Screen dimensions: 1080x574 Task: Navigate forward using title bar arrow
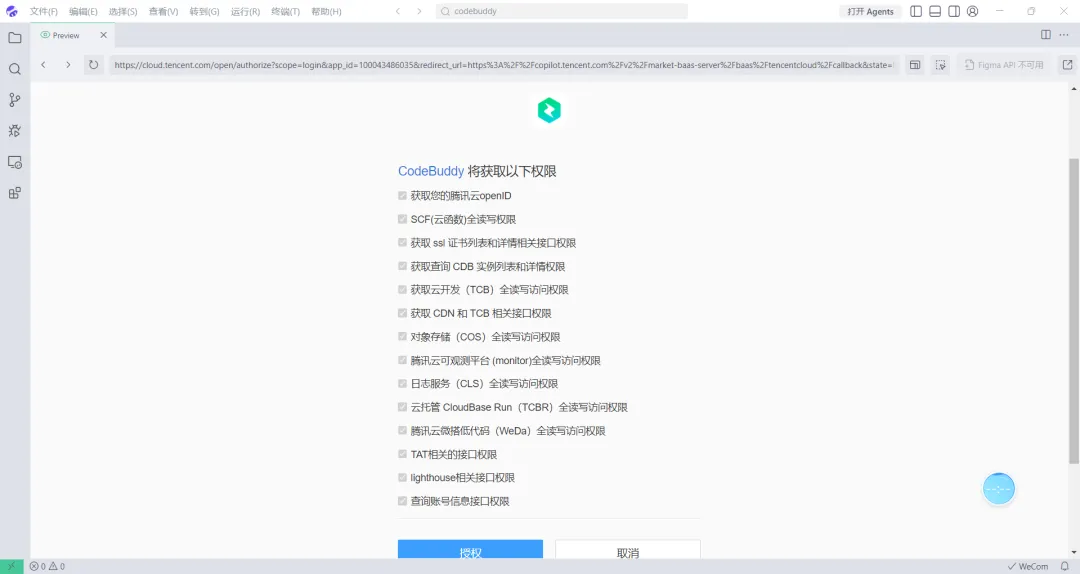(419, 11)
